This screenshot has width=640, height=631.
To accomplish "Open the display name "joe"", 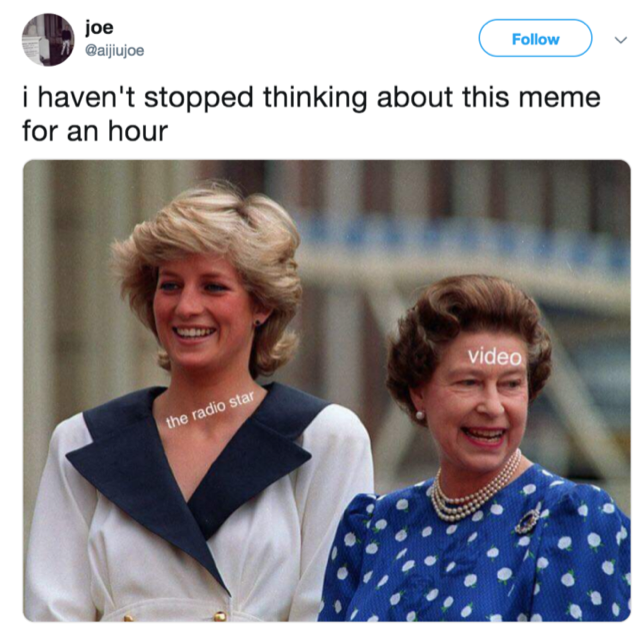I will (x=99, y=28).
